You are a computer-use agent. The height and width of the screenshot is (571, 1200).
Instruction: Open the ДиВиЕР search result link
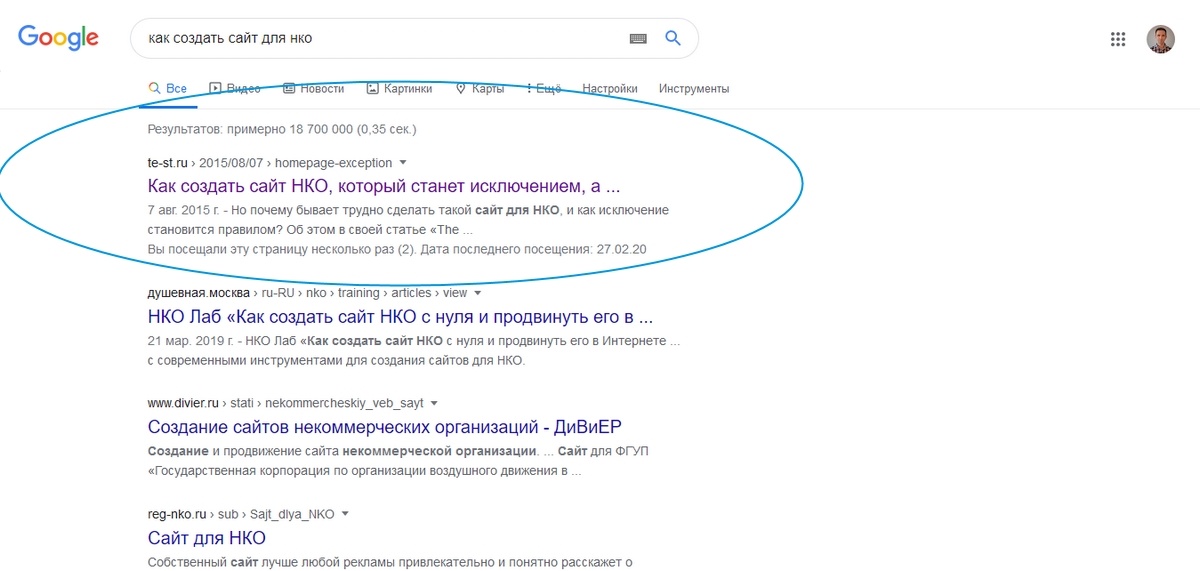pyautogui.click(x=384, y=427)
